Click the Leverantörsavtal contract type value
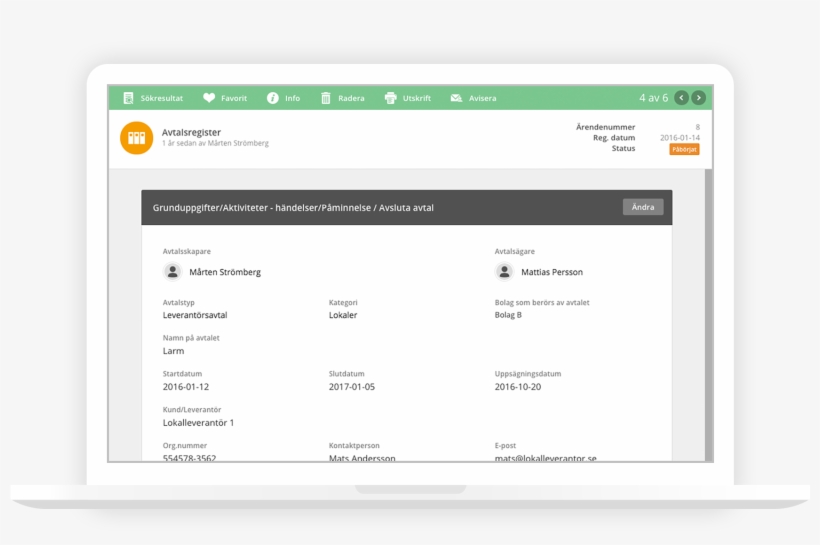The image size is (820, 545). (x=195, y=315)
